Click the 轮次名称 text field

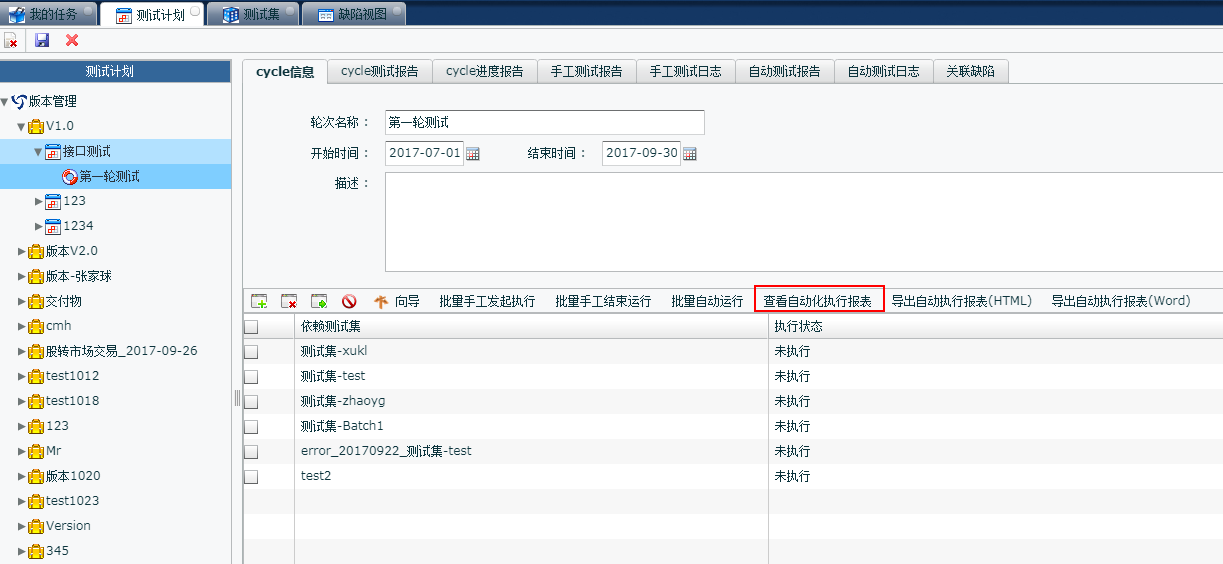pos(544,122)
